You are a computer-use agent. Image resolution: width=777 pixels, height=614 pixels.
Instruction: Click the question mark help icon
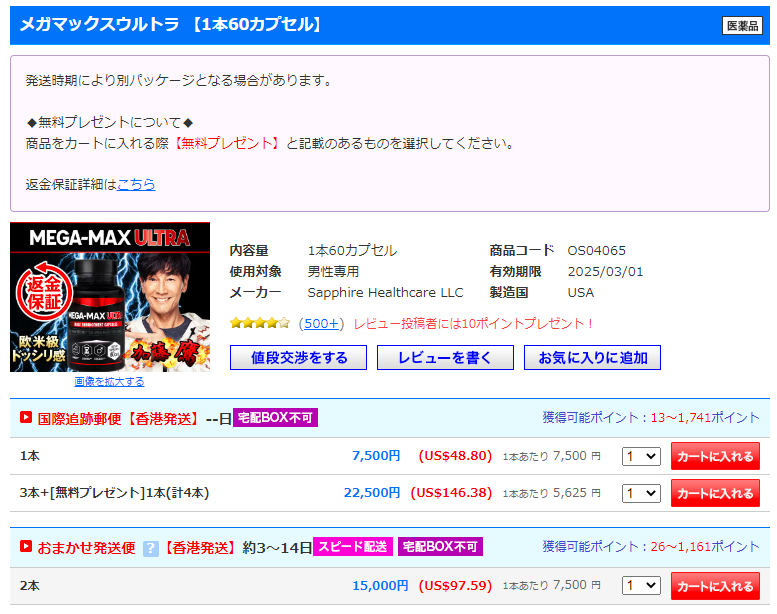coord(151,548)
